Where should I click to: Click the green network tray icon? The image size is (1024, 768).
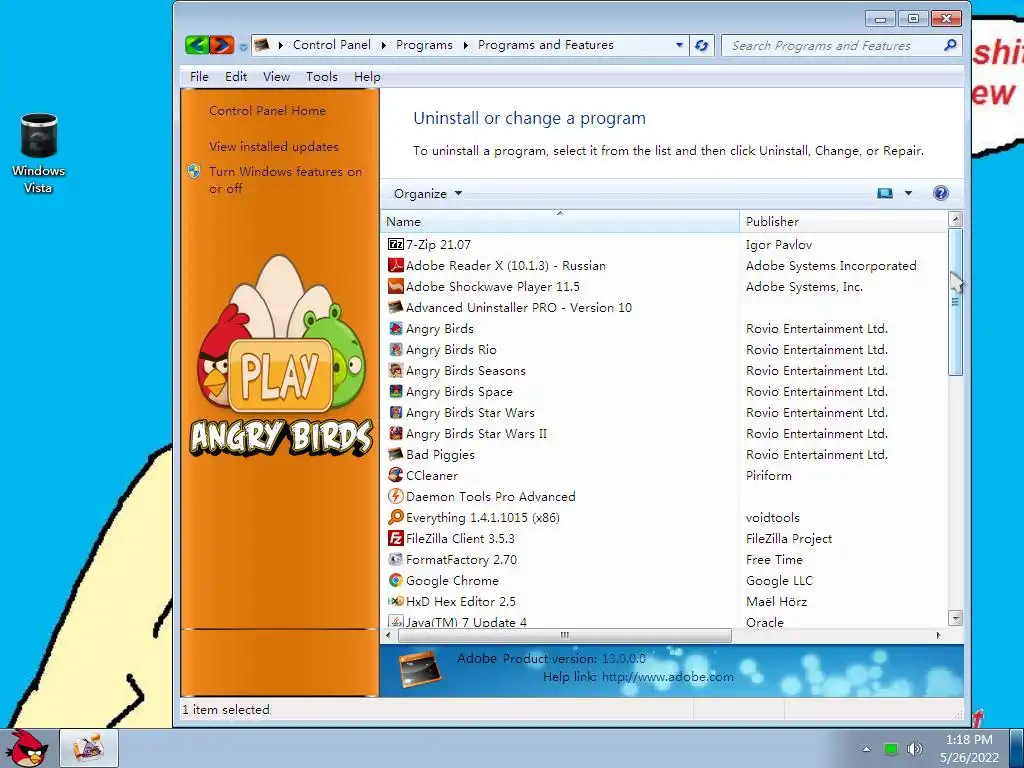point(891,748)
